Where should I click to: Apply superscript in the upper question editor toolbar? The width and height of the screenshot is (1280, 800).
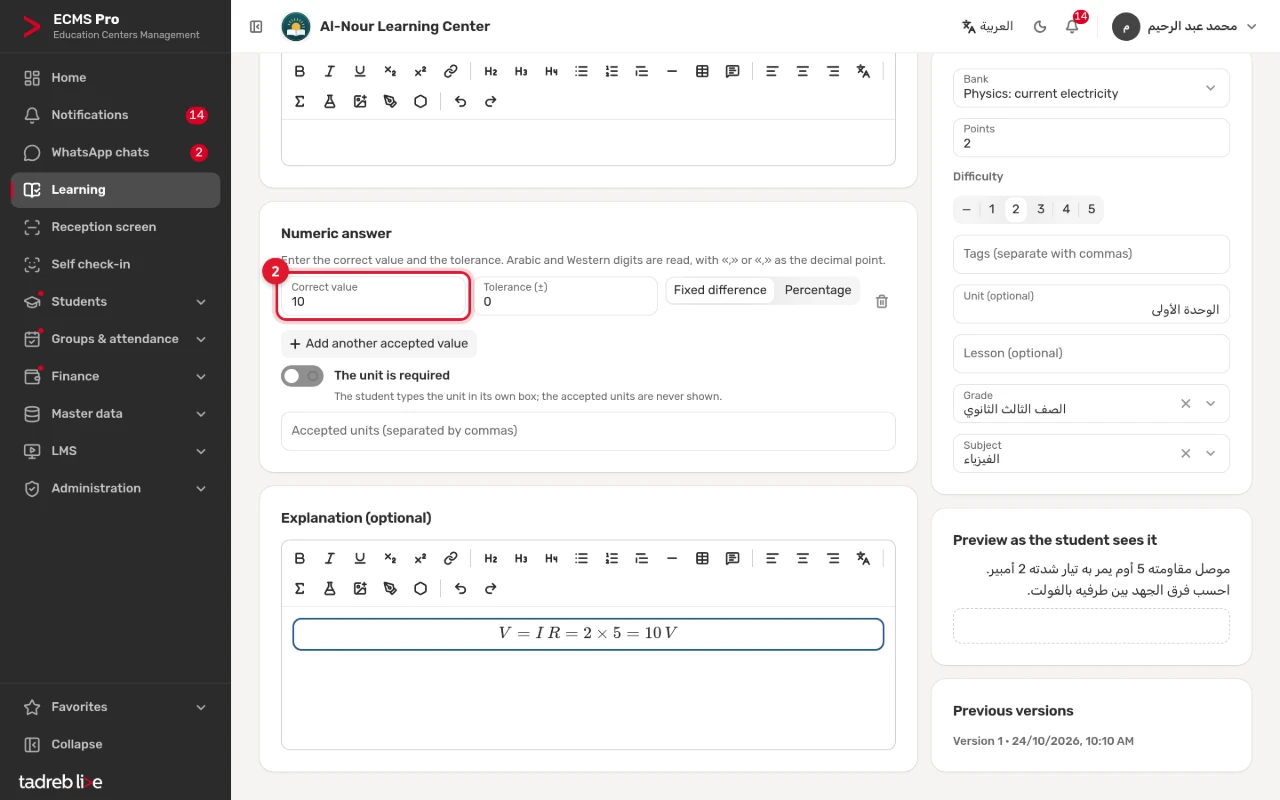click(x=420, y=71)
